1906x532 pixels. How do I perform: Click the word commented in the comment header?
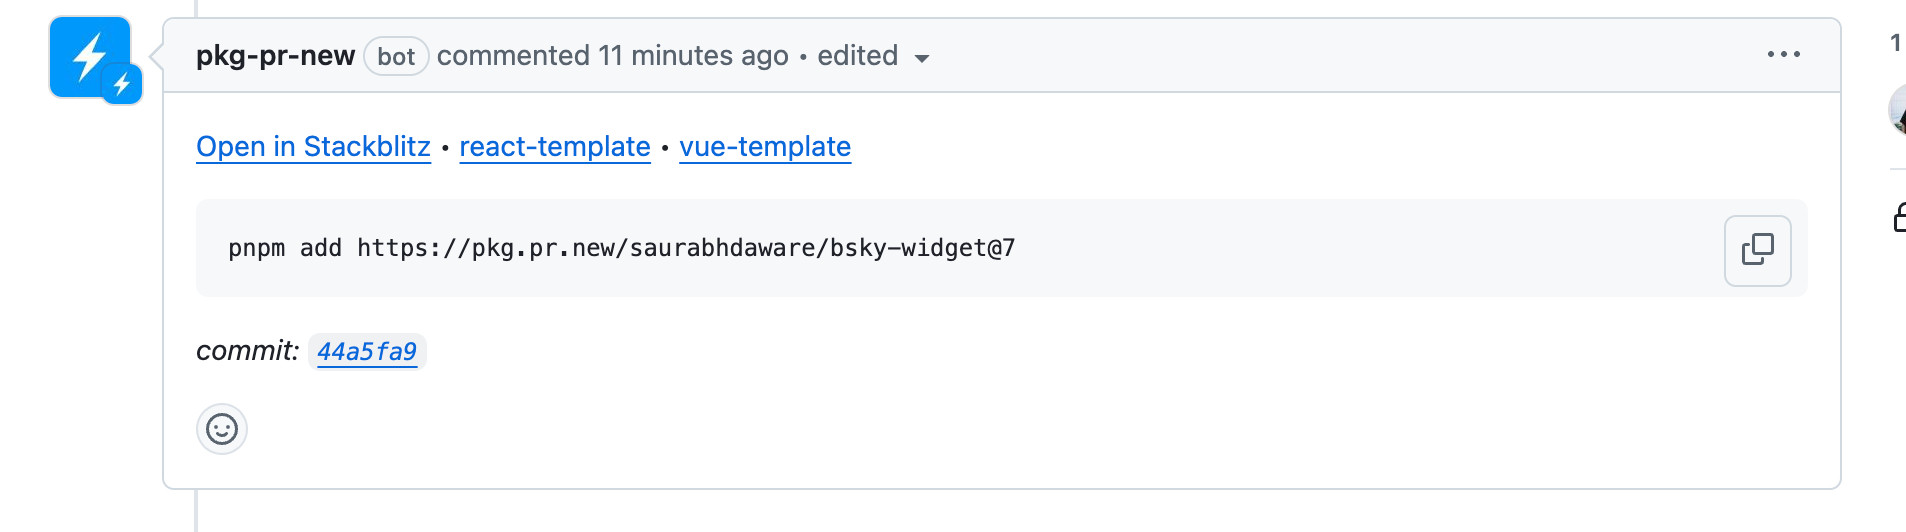coord(513,56)
